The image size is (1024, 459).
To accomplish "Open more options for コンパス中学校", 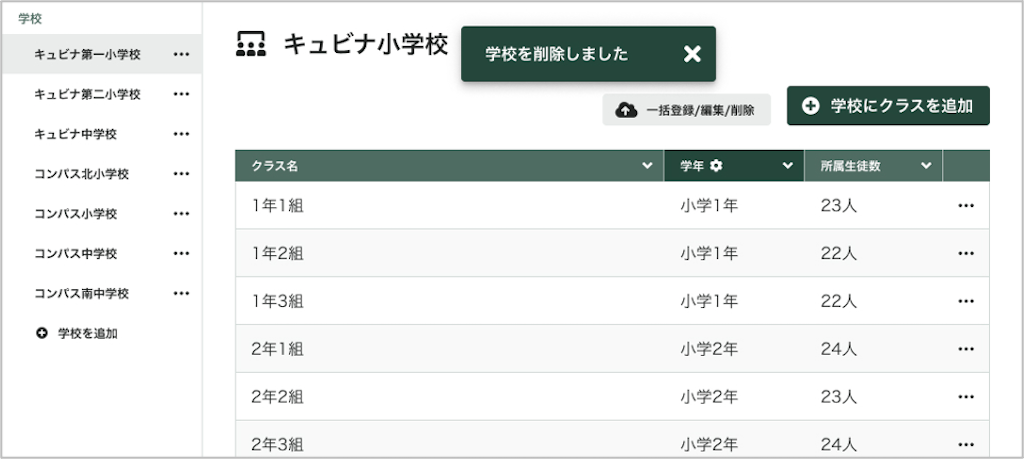I will coord(182,253).
